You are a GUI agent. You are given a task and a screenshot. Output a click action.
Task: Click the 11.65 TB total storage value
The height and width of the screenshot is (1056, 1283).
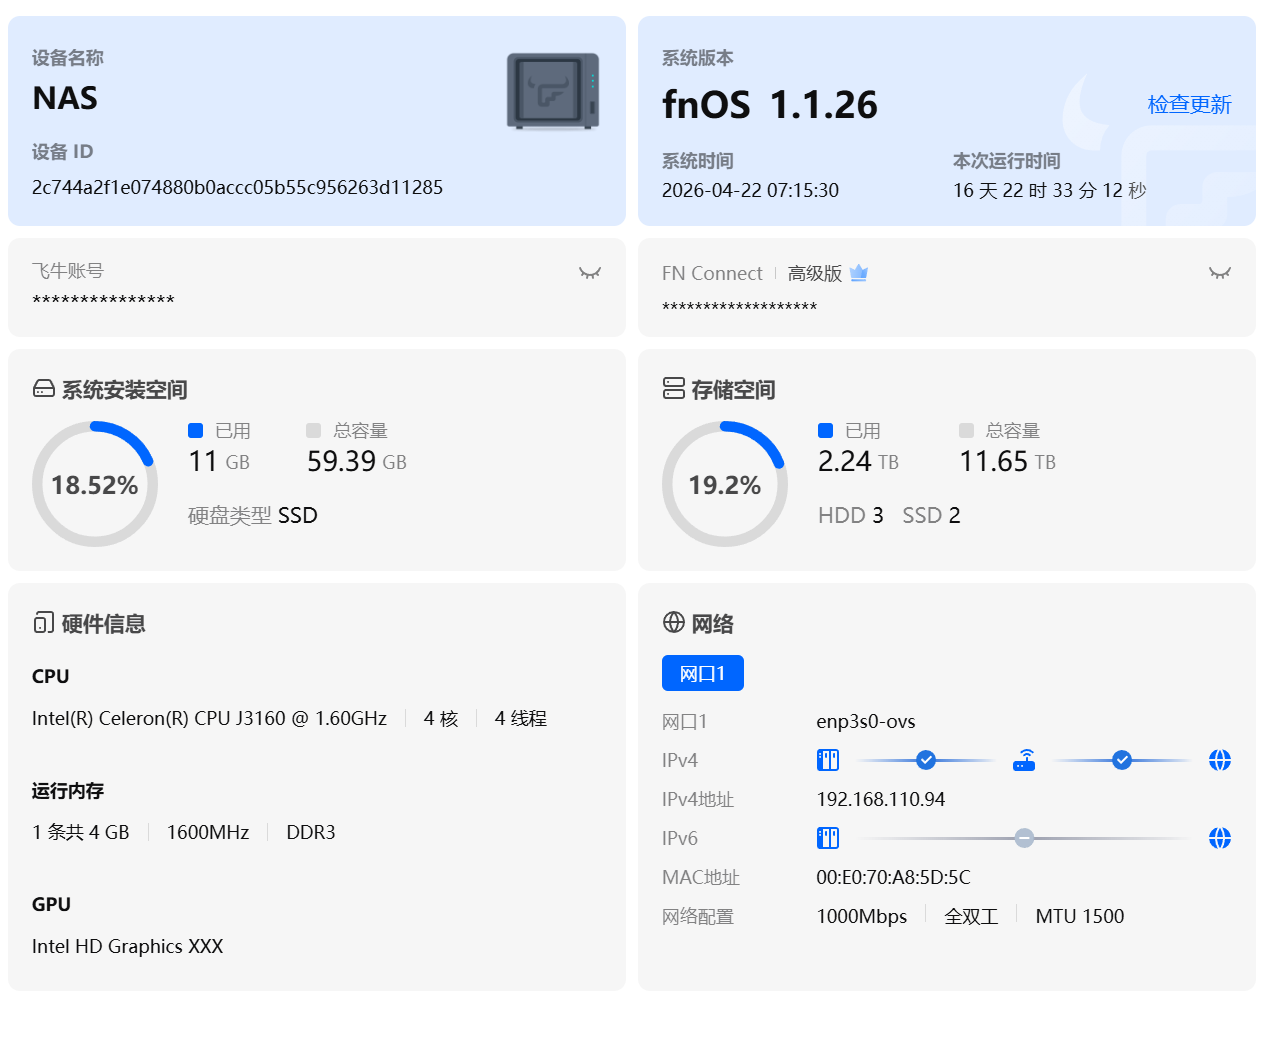coord(1008,461)
